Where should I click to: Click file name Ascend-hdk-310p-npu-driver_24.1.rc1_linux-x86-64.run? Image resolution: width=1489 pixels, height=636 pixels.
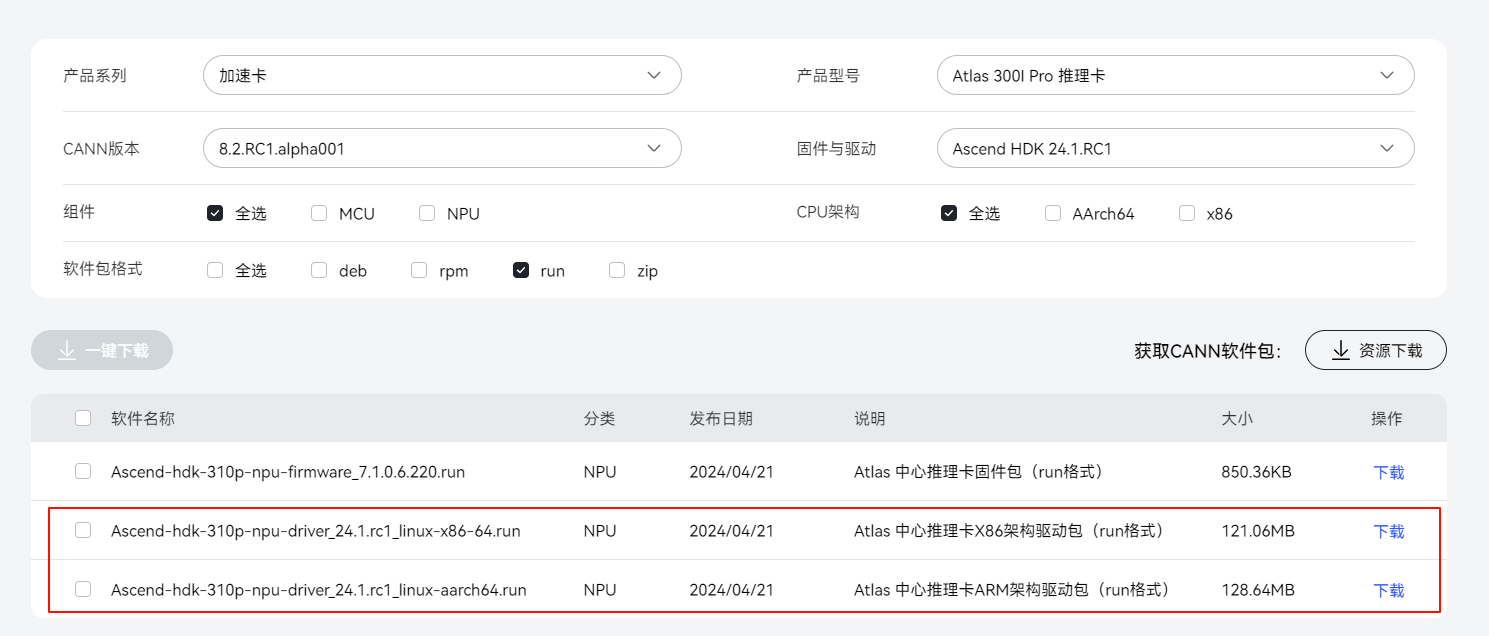coord(316,531)
